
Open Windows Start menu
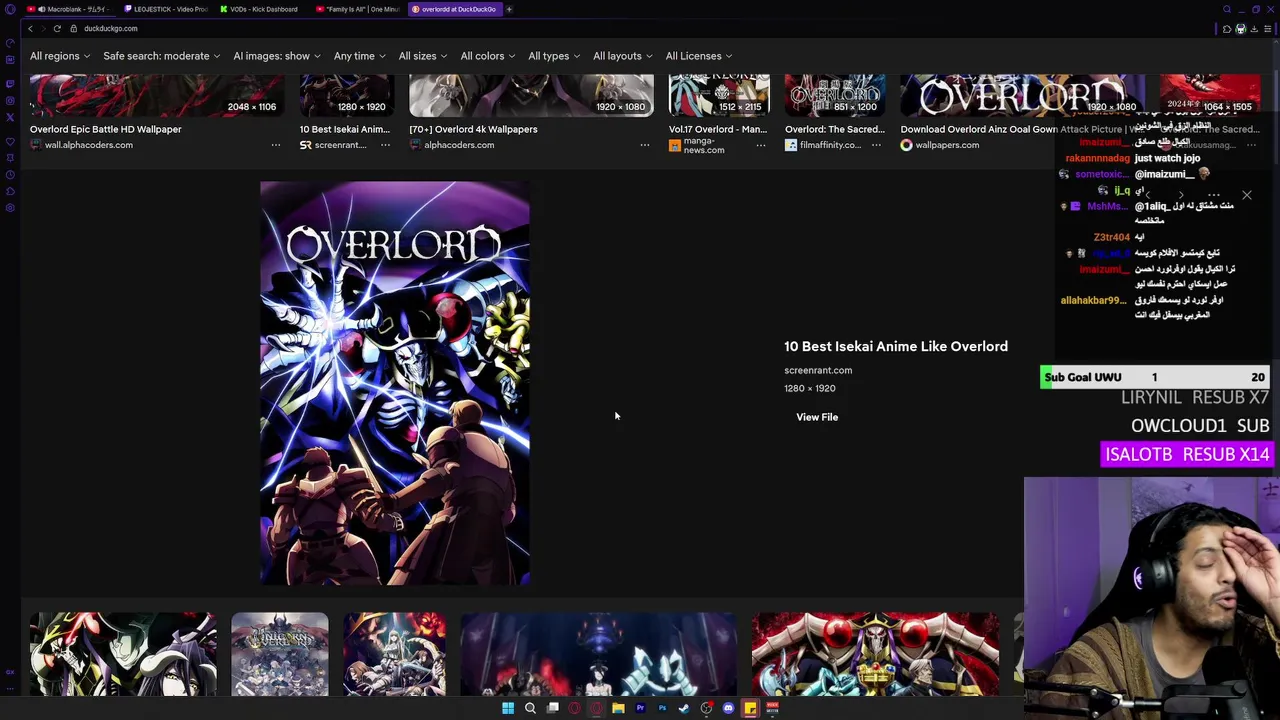[508, 708]
